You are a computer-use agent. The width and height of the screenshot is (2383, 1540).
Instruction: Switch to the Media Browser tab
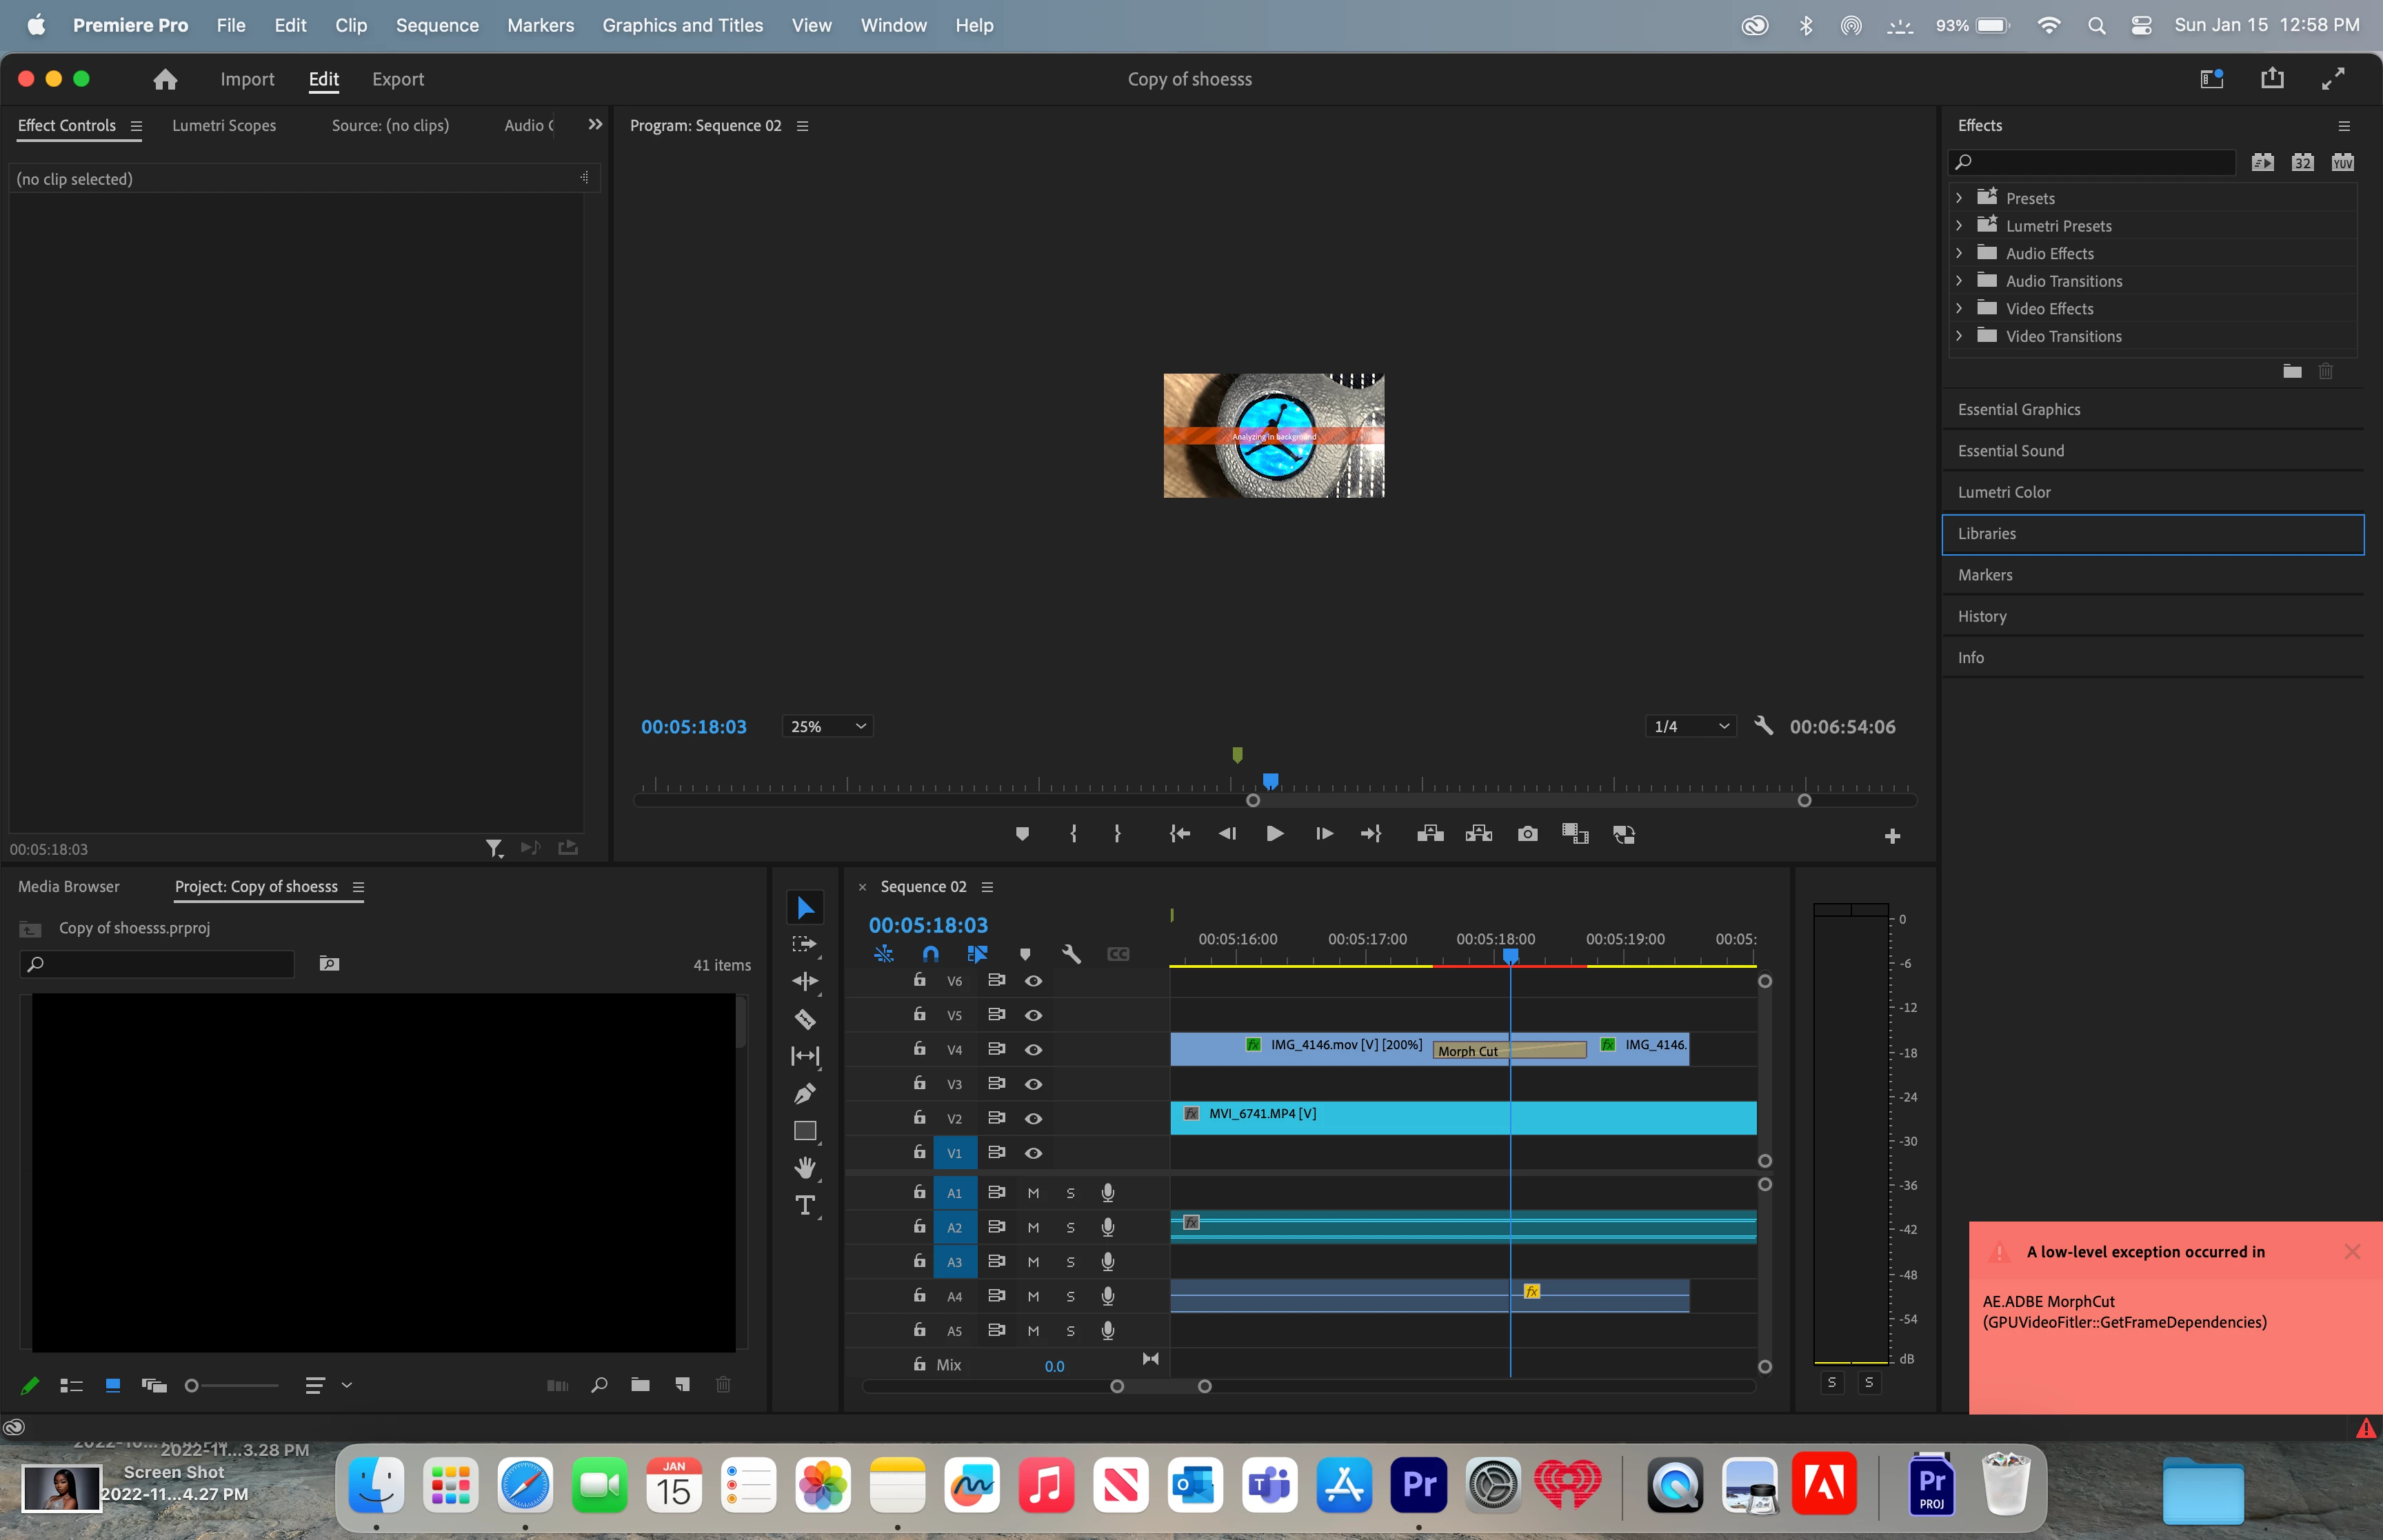(x=69, y=887)
